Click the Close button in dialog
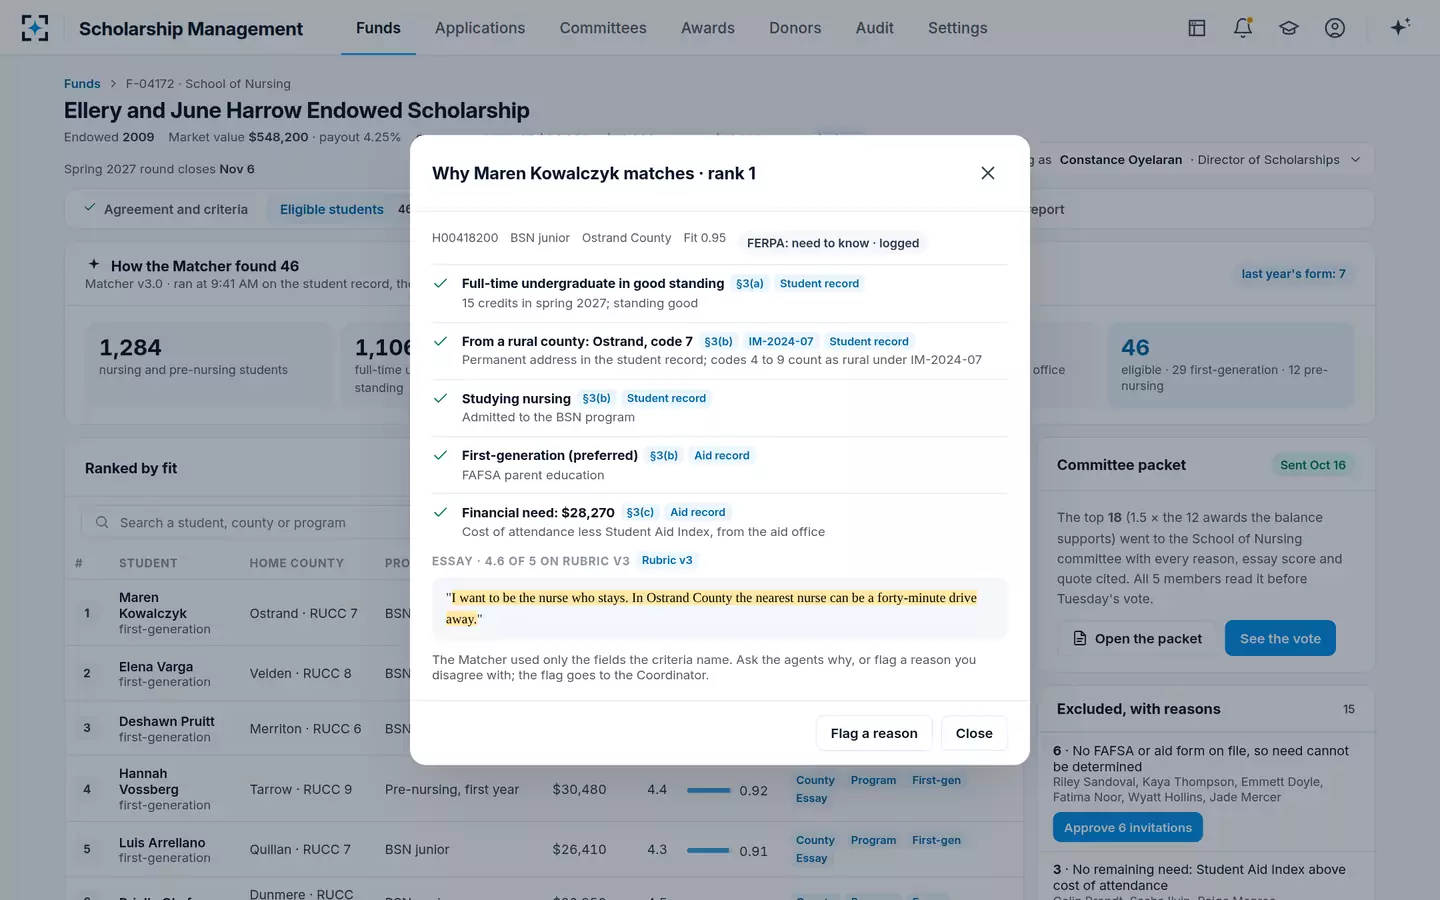 (974, 733)
